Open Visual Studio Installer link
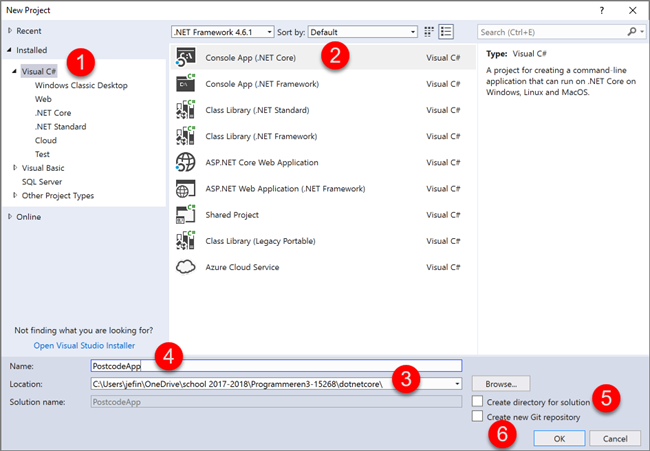This screenshot has width=650, height=451. [x=84, y=345]
